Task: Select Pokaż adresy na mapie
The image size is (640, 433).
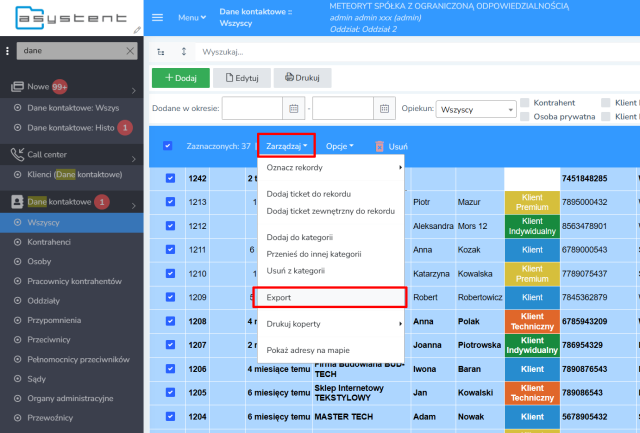Action: coord(308,350)
